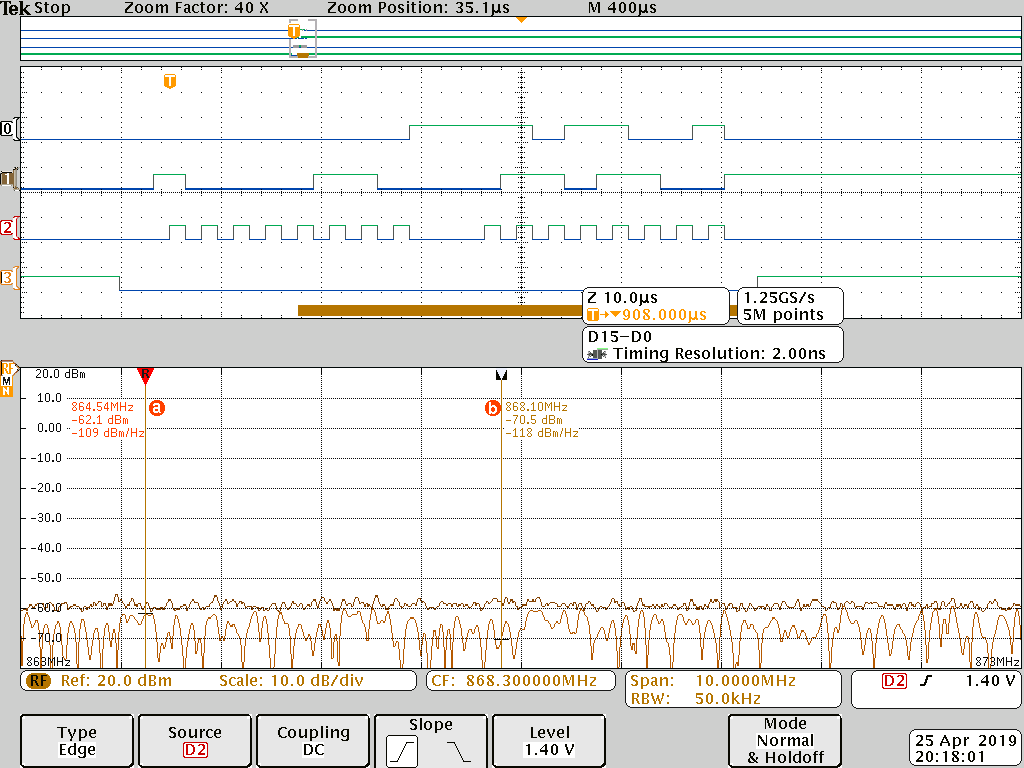Toggle digital channel 2 label
Image resolution: width=1024 pixels, height=768 pixels.
click(x=8, y=228)
